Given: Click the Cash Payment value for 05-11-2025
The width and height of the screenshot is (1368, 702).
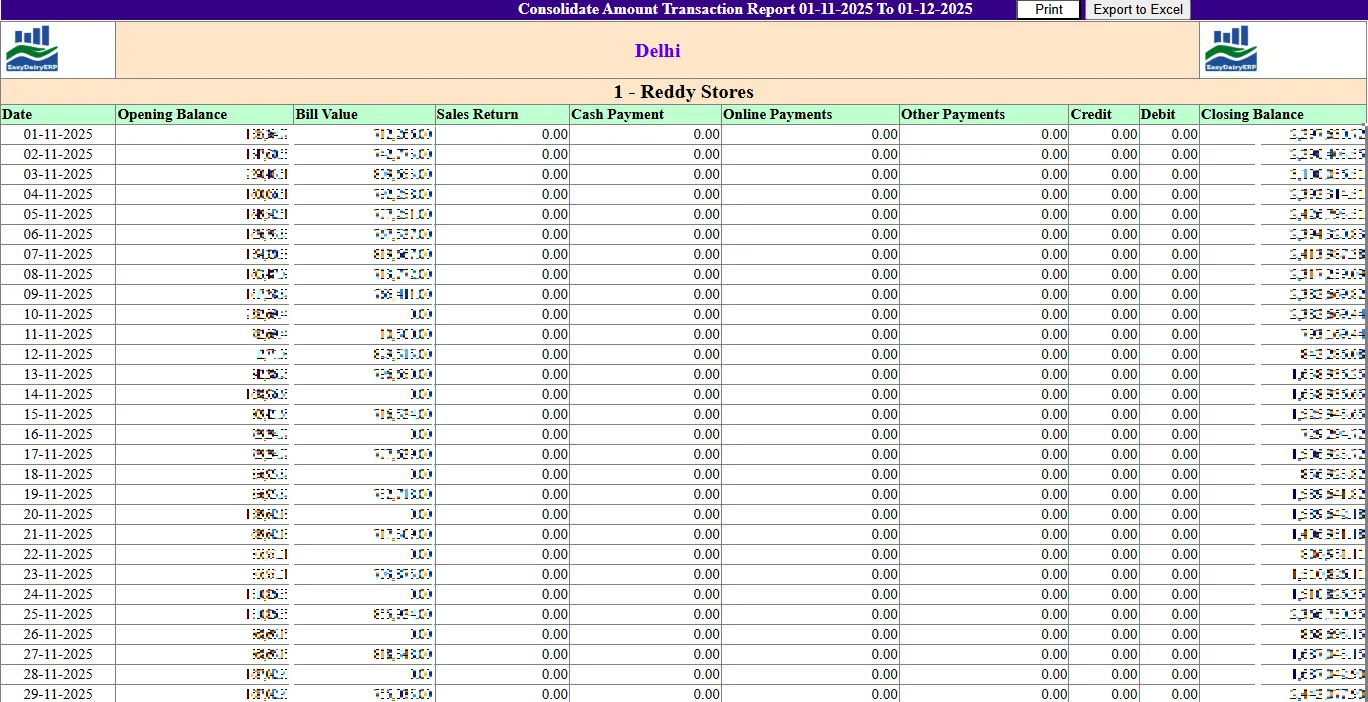Looking at the screenshot, I should point(706,214).
